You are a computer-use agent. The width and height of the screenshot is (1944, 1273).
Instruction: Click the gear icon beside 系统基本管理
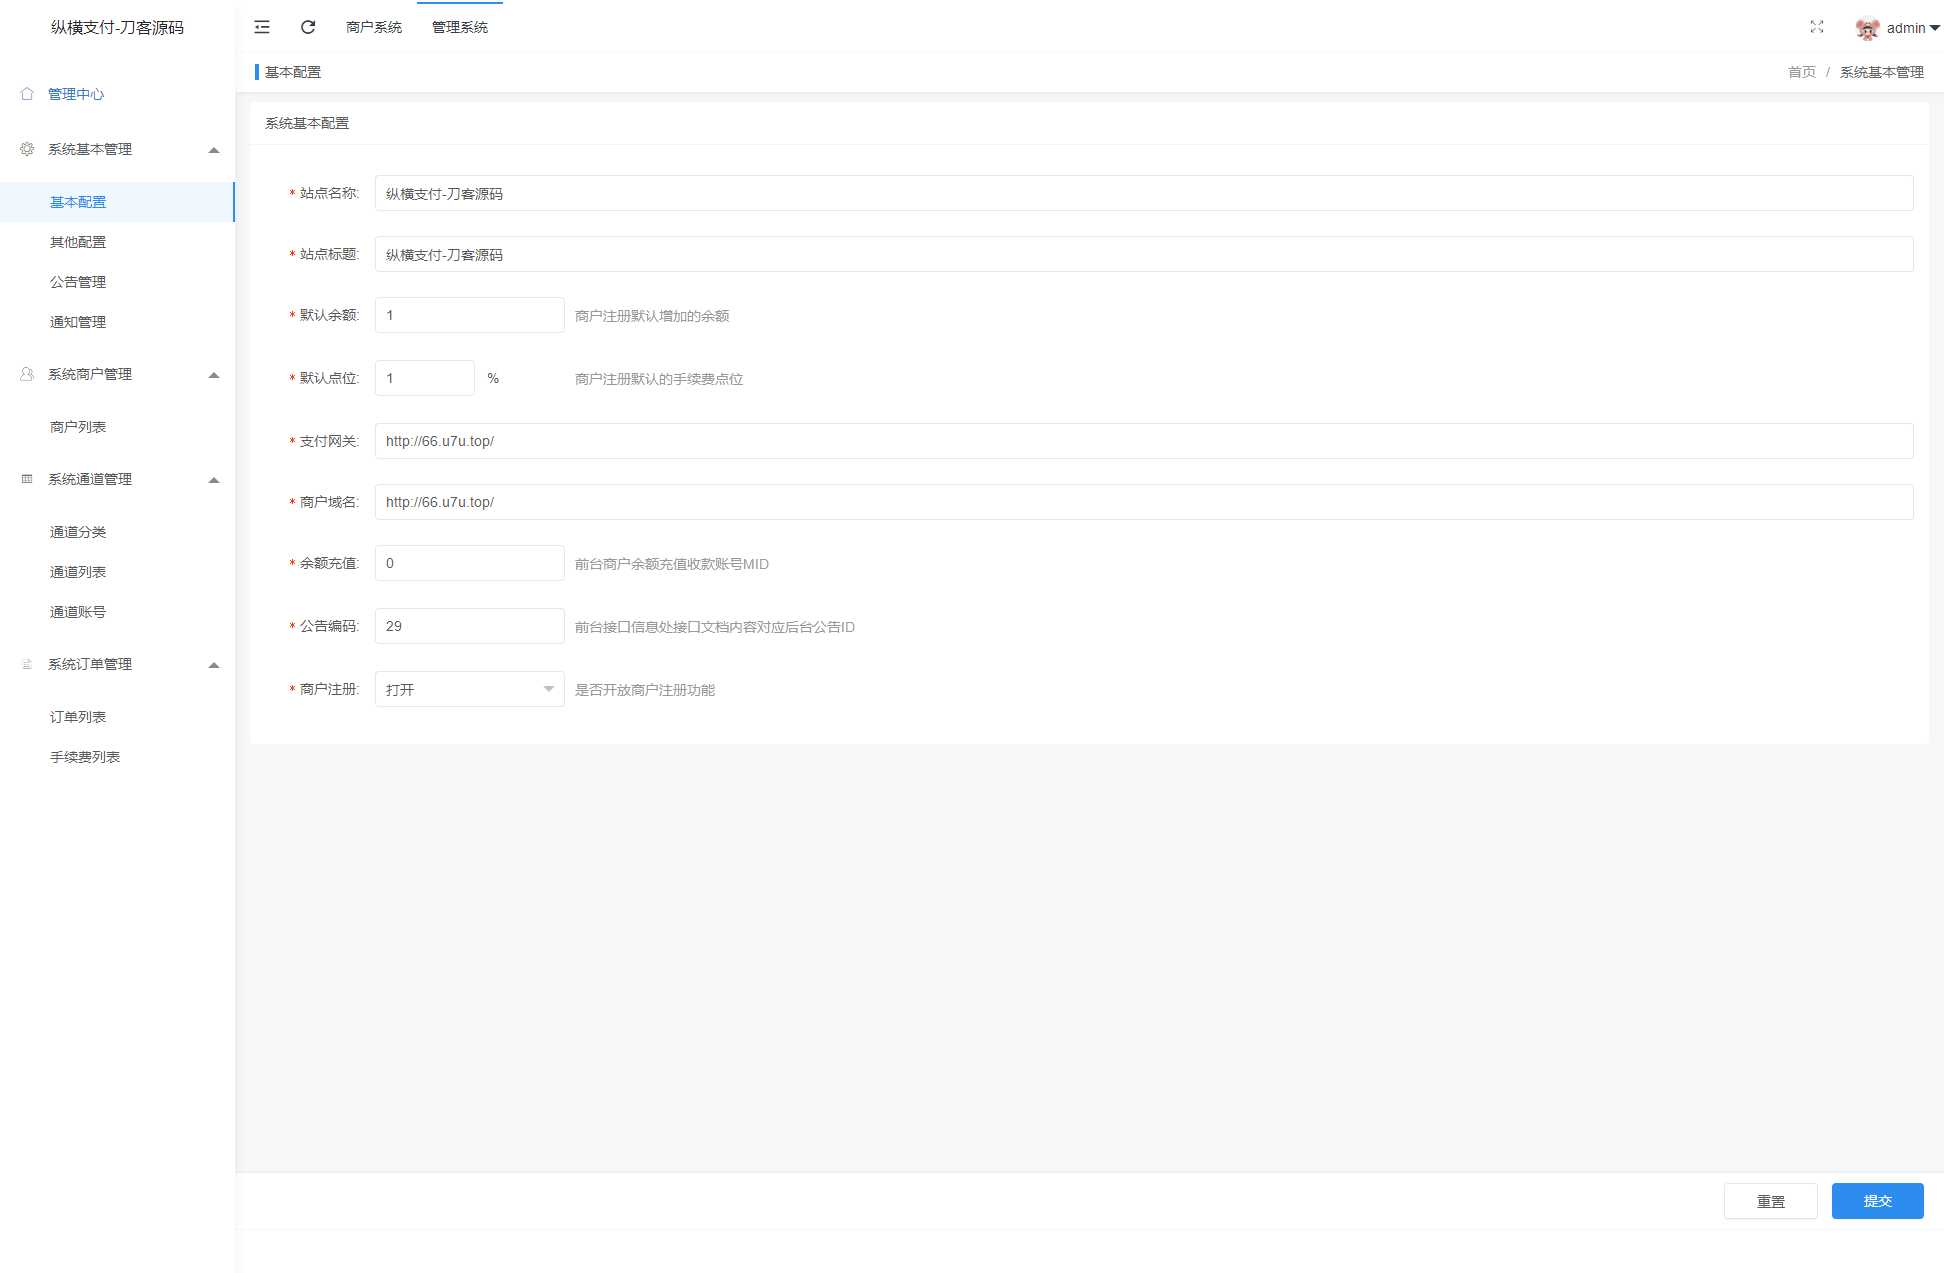(27, 149)
